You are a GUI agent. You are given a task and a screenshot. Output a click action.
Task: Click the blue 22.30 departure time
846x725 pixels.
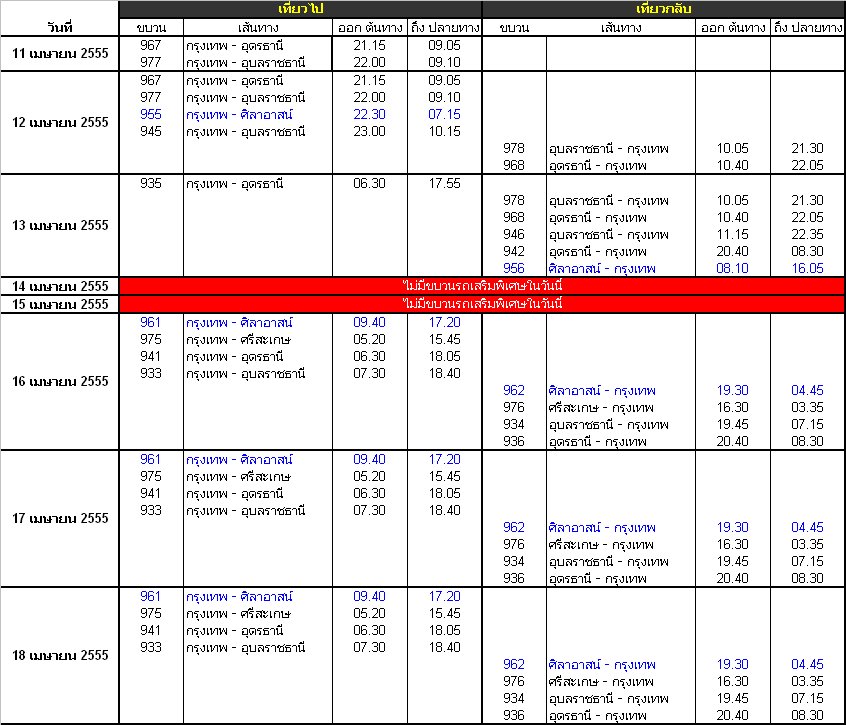tap(370, 114)
